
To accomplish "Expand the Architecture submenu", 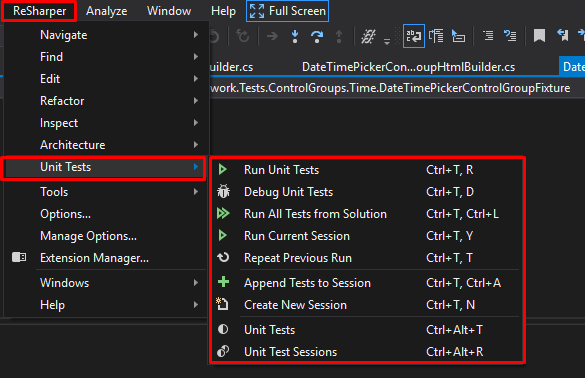I will (106, 145).
